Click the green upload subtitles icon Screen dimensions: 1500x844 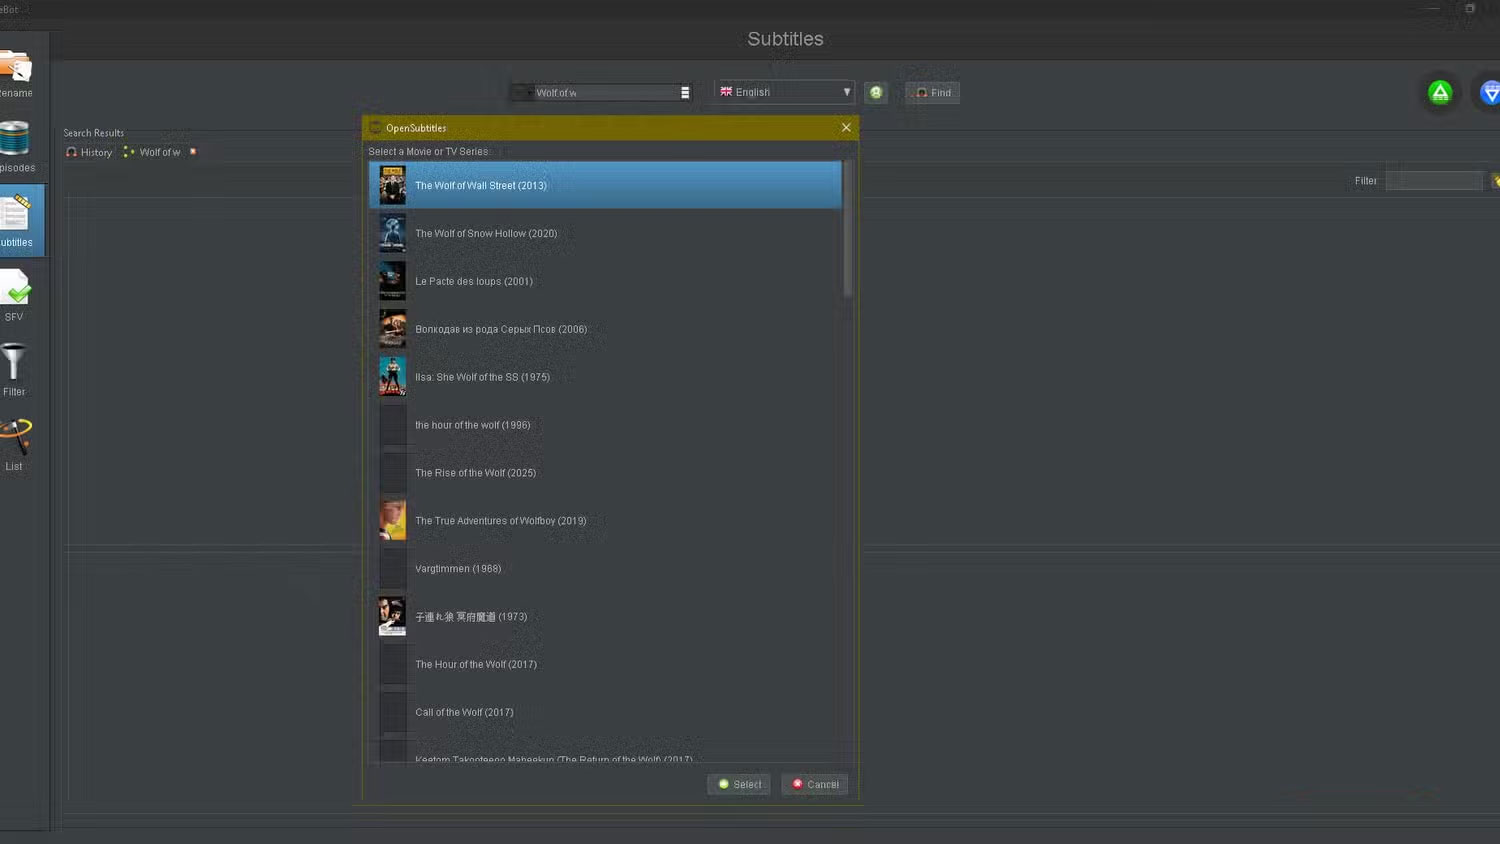click(x=1440, y=92)
